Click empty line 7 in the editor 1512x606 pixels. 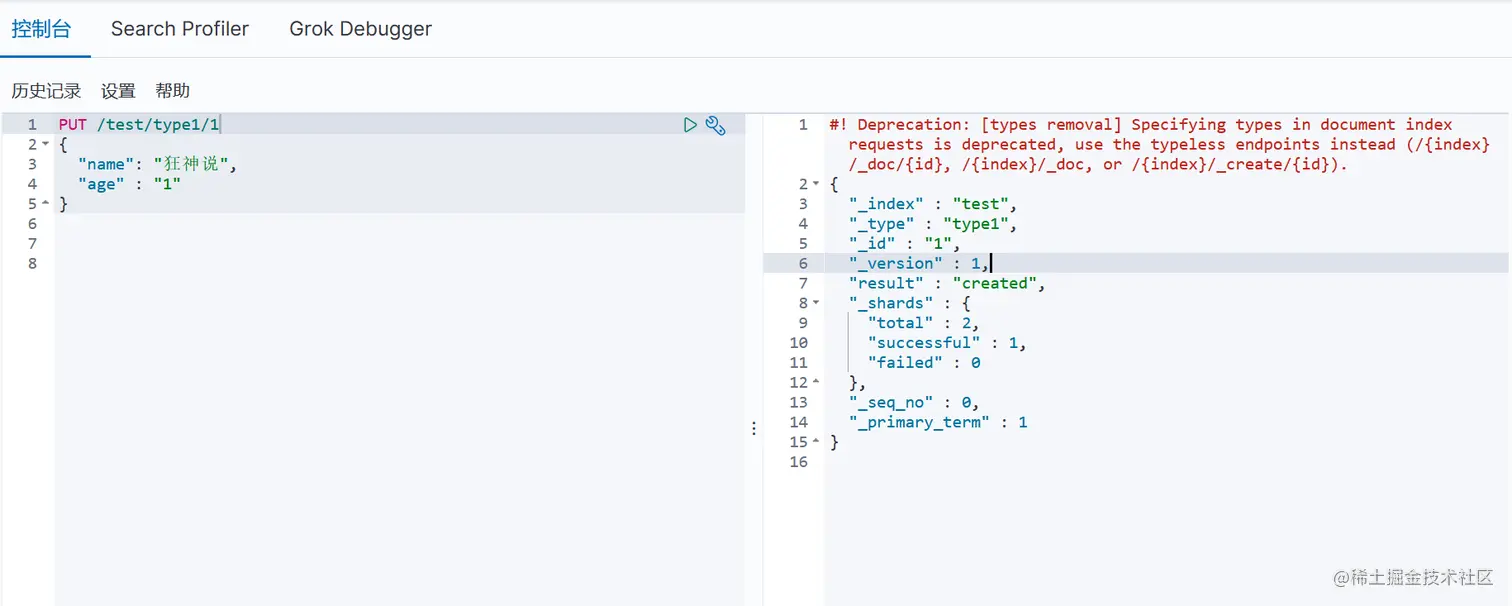pos(300,244)
